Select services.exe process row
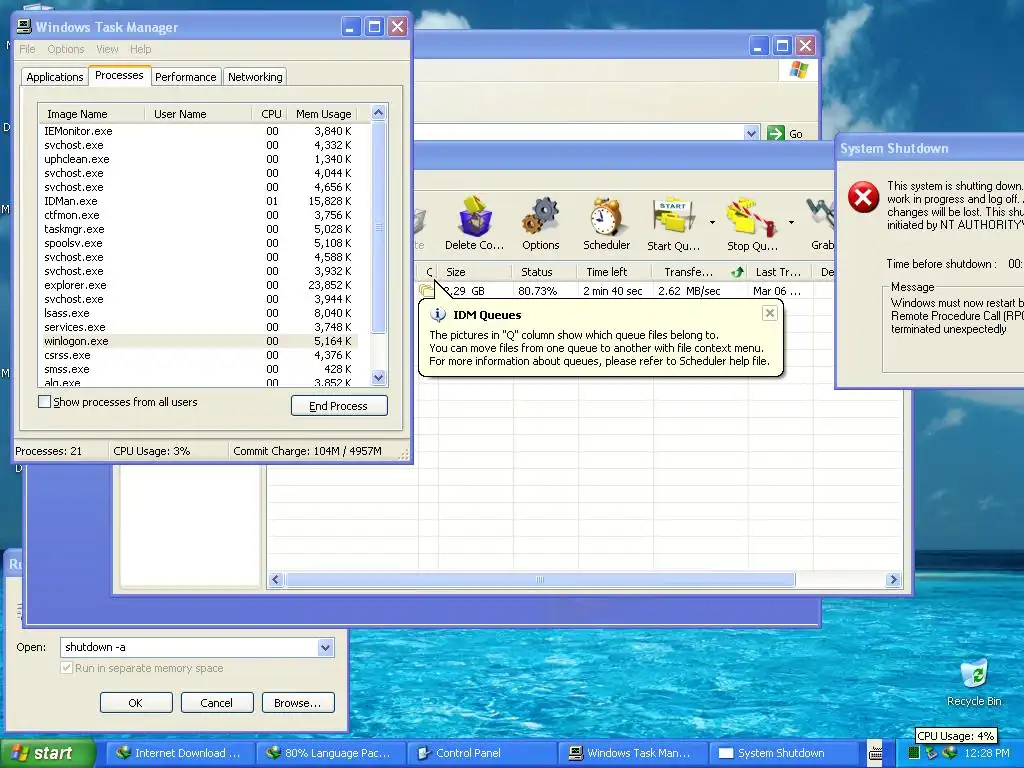Screen dimensions: 1024x768 [x=199, y=327]
